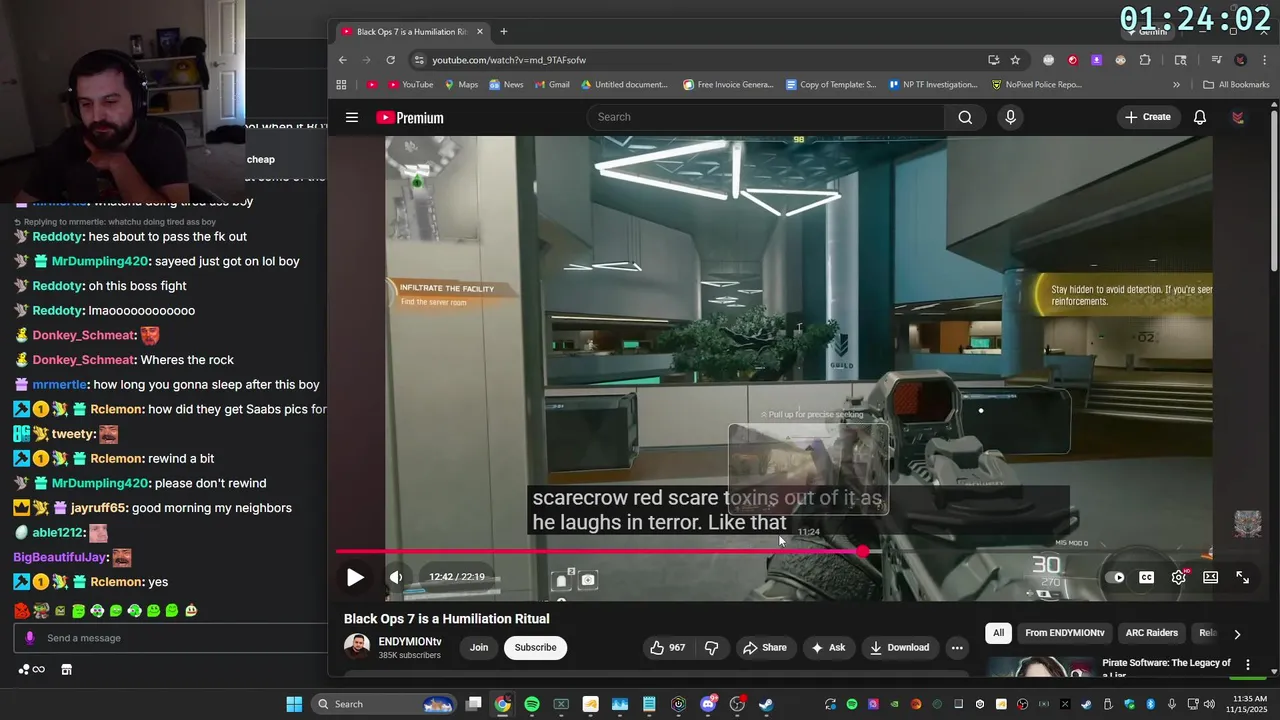
Task: Open channel points icon below chat
Action: (x=31, y=670)
